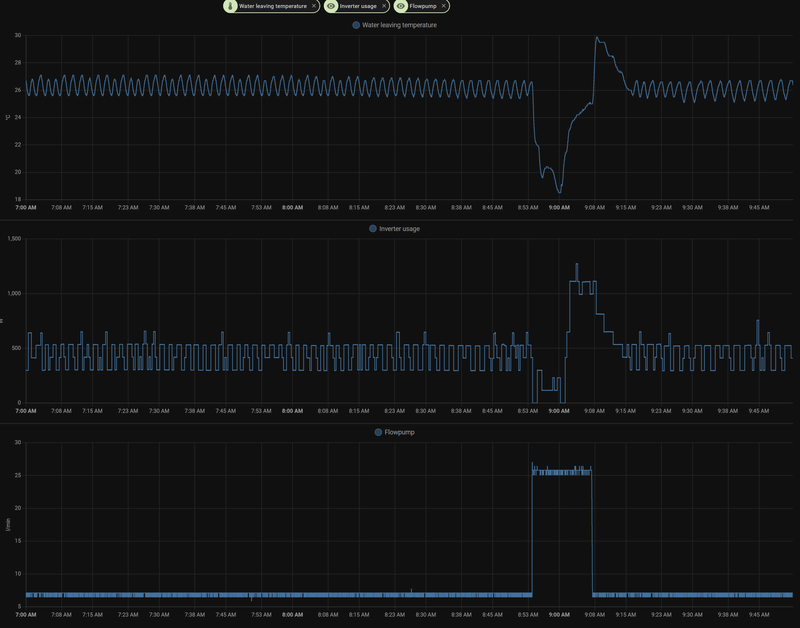Click 8:30 AM label under inverter chart
Viewport: 800px width, 628px height.
pos(426,411)
